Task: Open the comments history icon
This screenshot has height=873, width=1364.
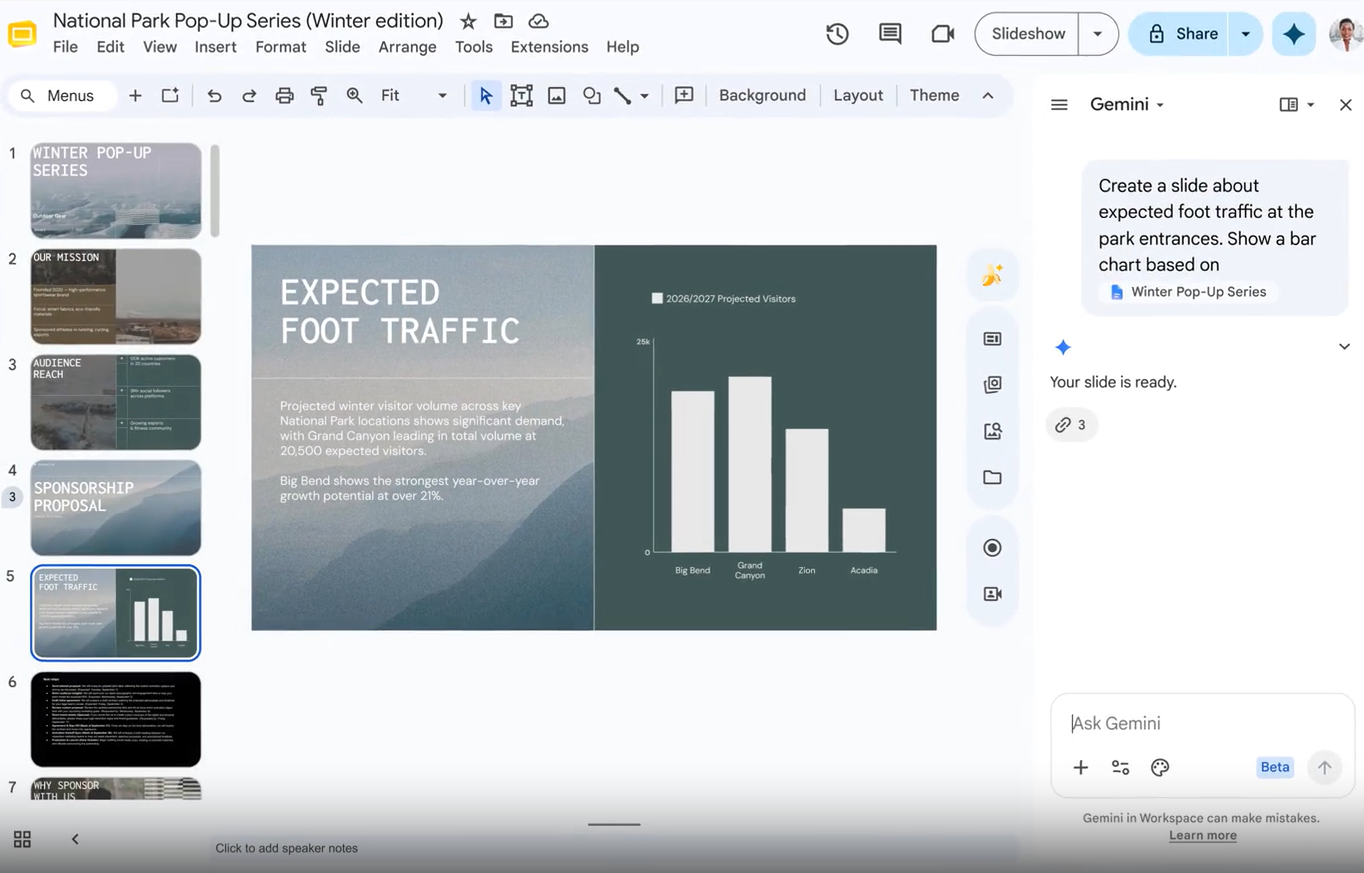Action: click(x=890, y=34)
